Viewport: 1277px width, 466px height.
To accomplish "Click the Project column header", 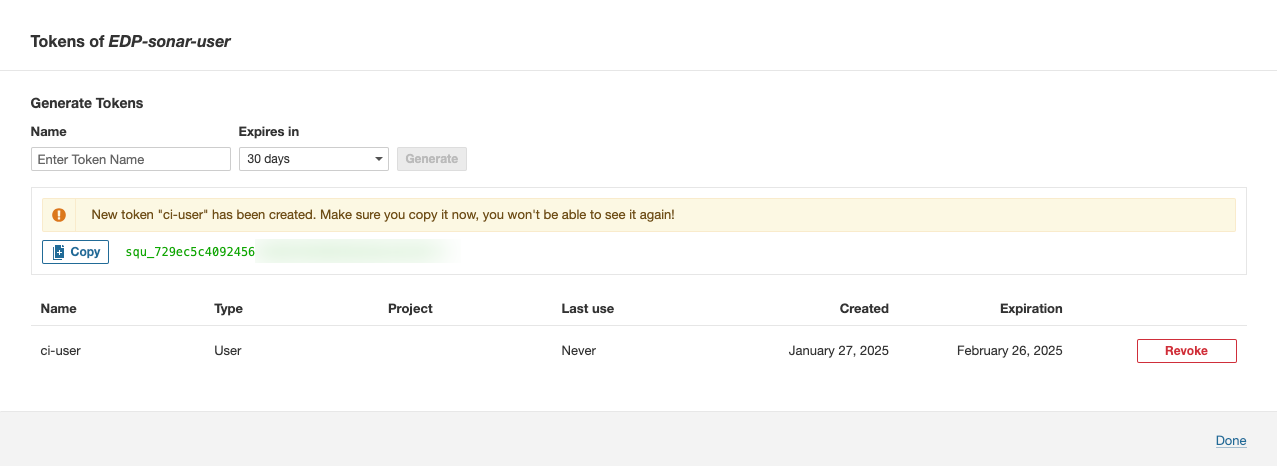I will click(x=410, y=308).
